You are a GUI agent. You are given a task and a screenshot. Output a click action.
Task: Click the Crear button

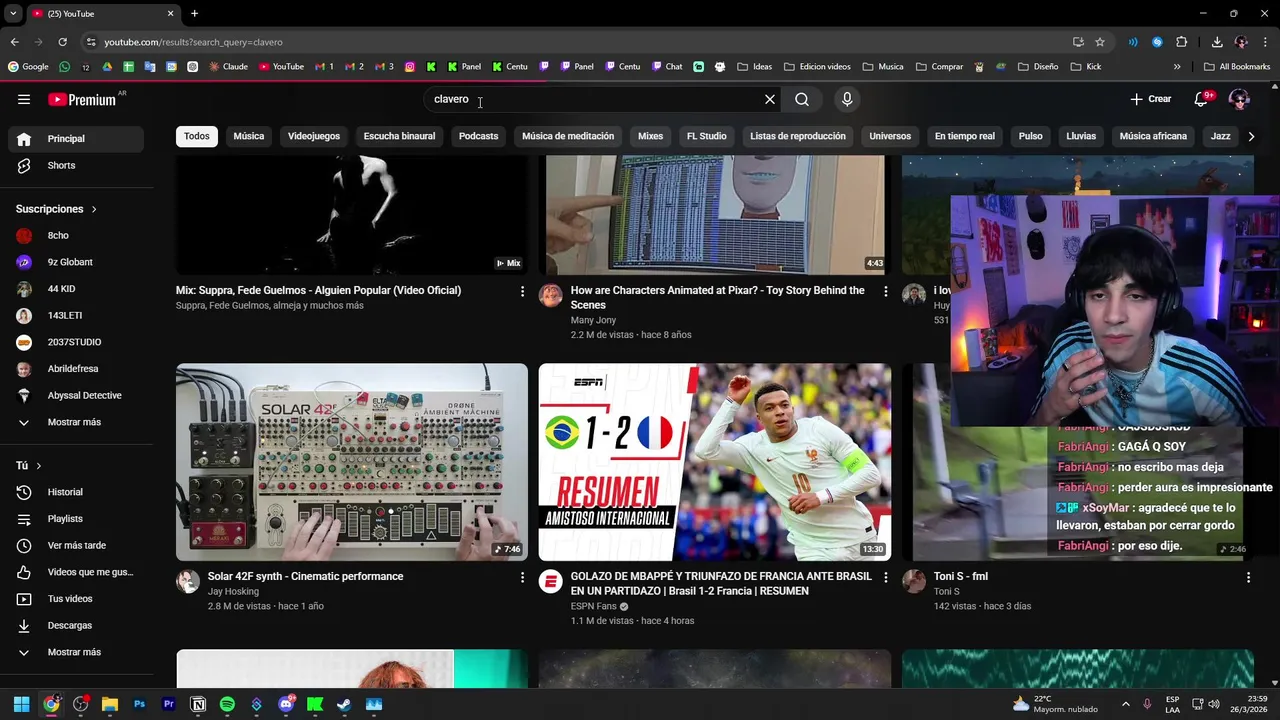point(1150,99)
